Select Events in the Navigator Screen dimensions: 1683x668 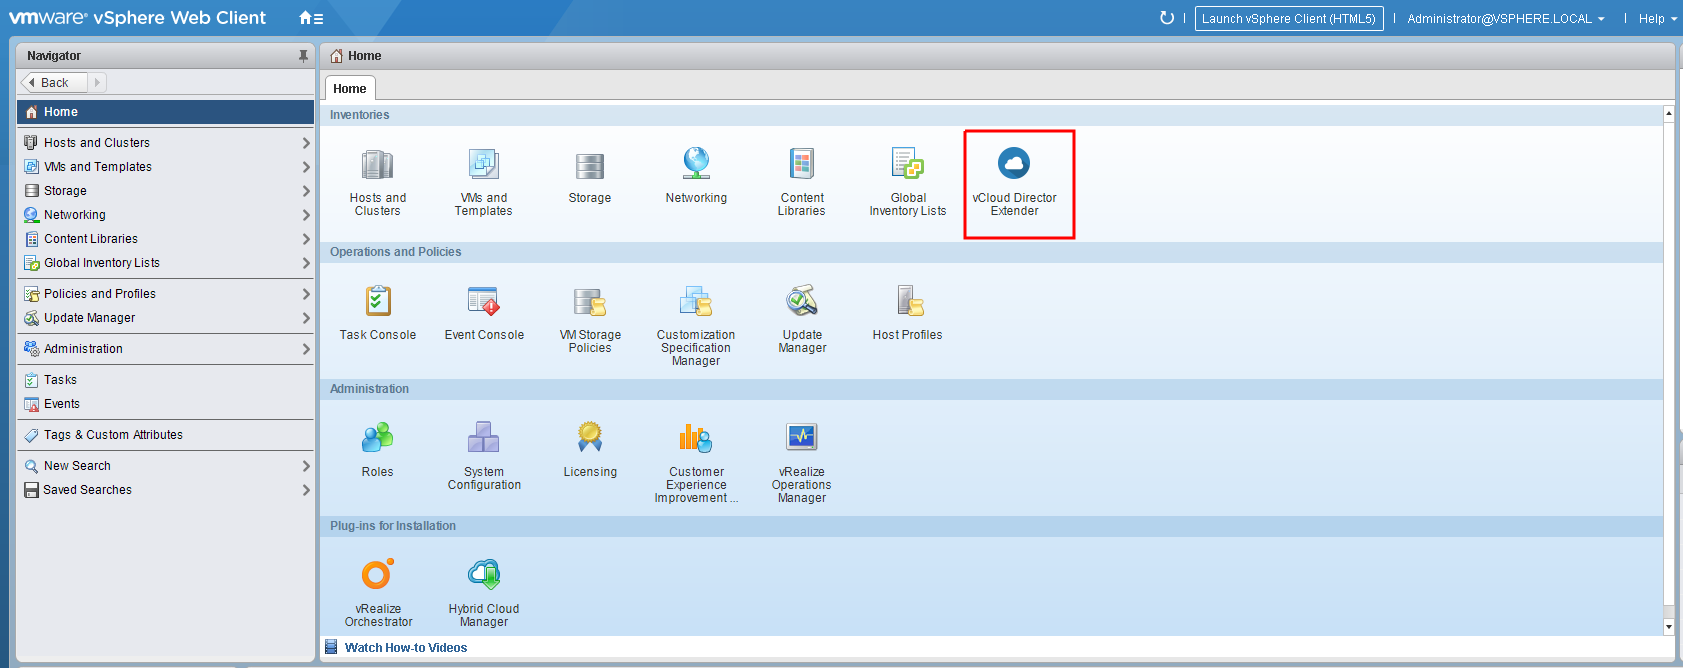coord(165,404)
